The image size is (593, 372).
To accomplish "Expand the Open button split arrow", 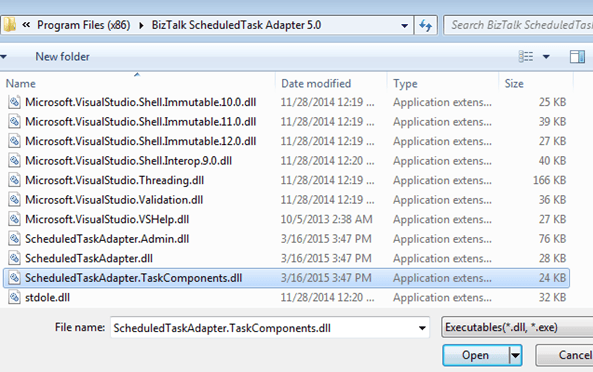I will [515, 355].
